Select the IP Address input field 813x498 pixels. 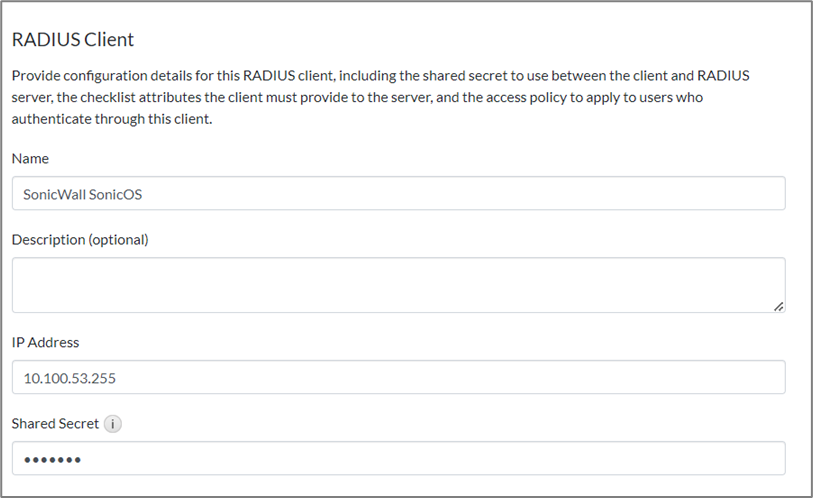[398, 377]
